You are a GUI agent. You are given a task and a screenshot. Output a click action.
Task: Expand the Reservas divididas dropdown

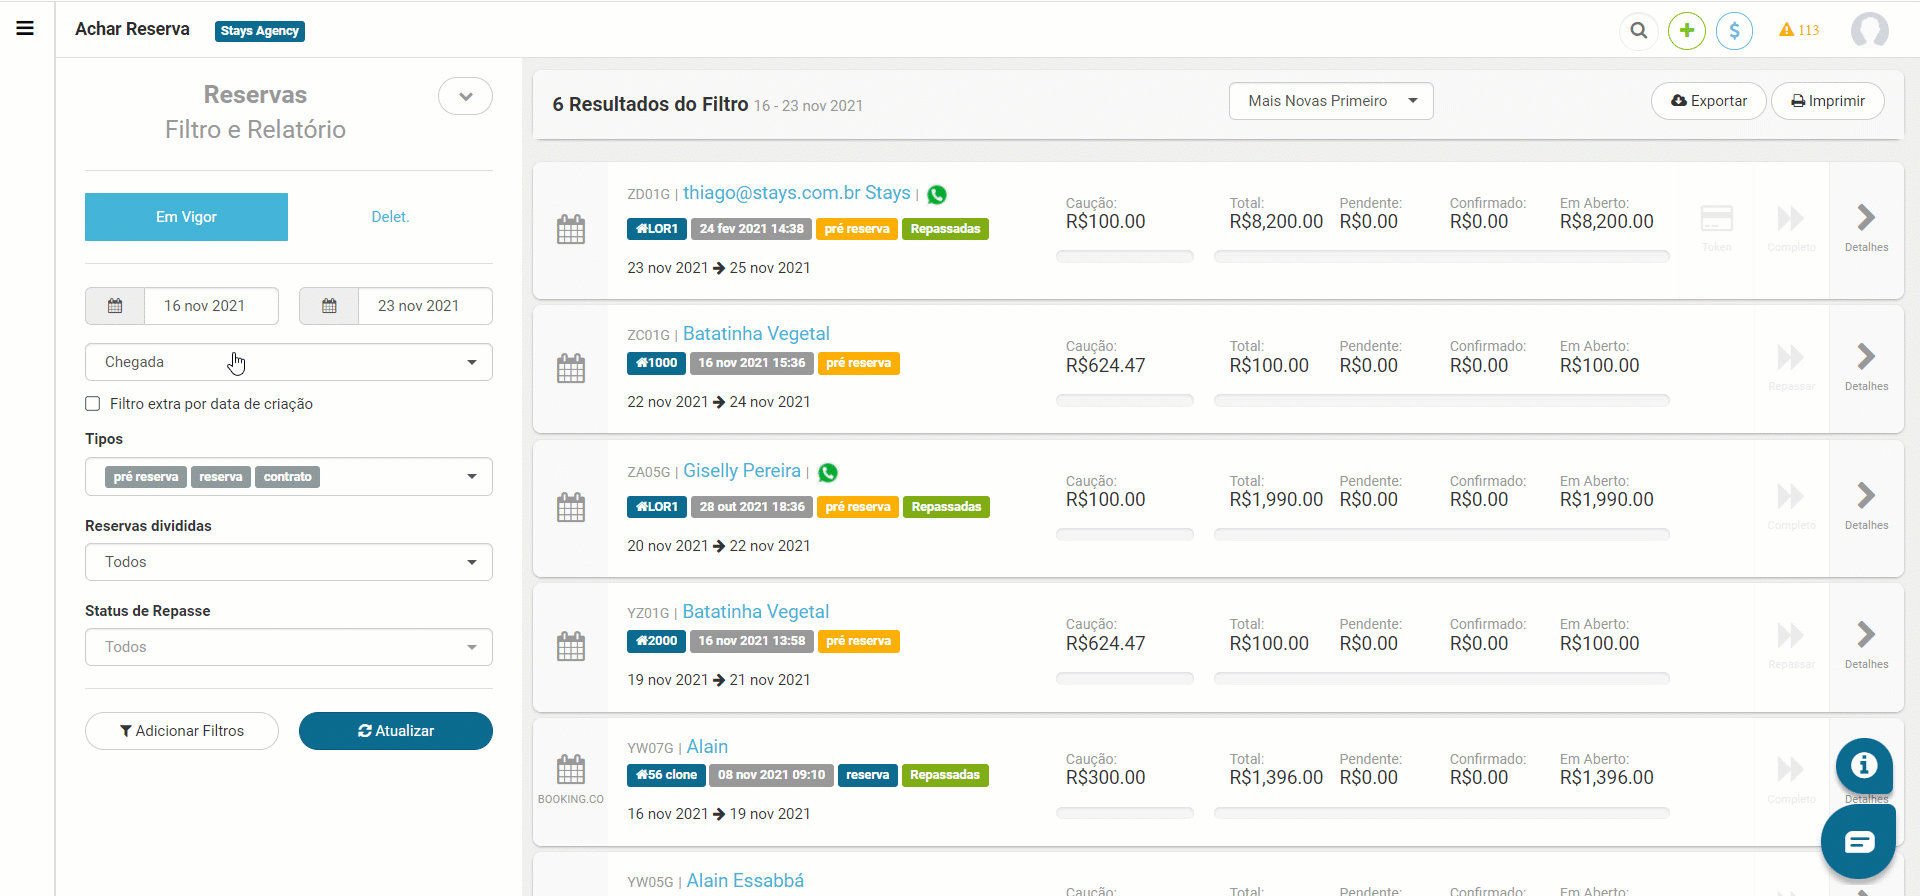pyautogui.click(x=288, y=562)
